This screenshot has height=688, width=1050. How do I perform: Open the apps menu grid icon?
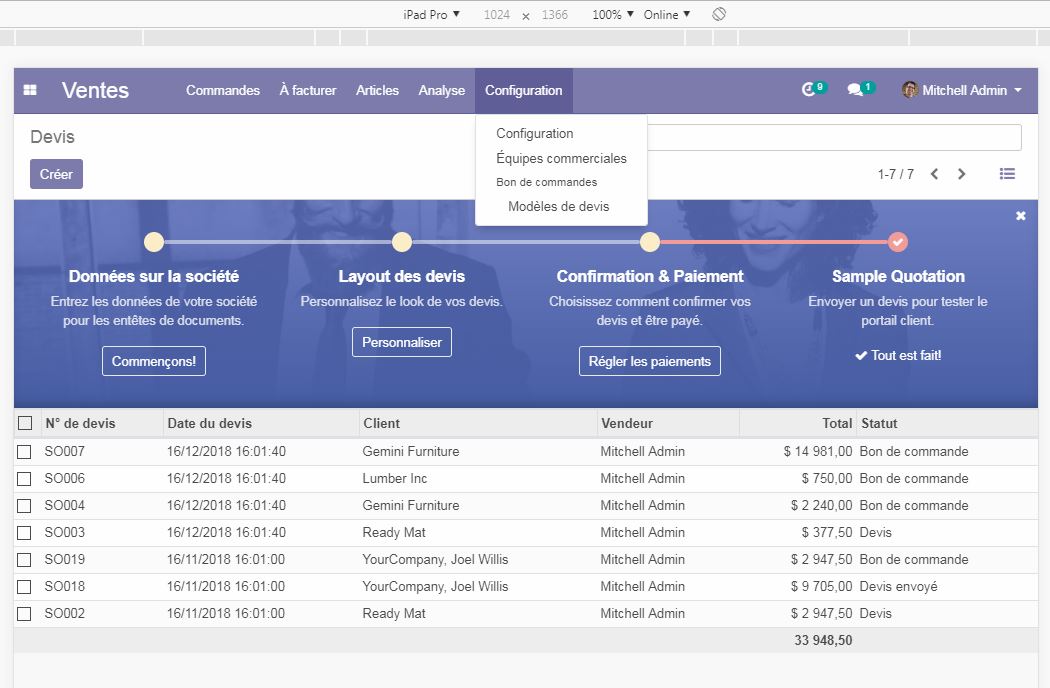click(x=29, y=90)
